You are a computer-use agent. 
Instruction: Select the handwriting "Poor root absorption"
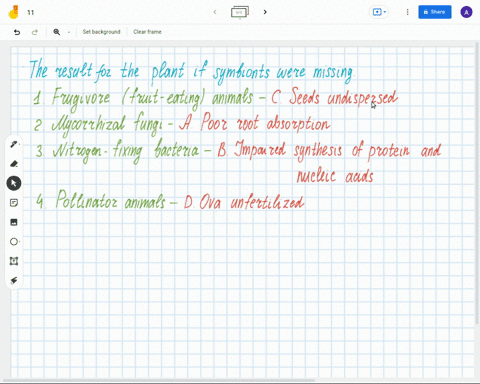pyautogui.click(x=265, y=123)
